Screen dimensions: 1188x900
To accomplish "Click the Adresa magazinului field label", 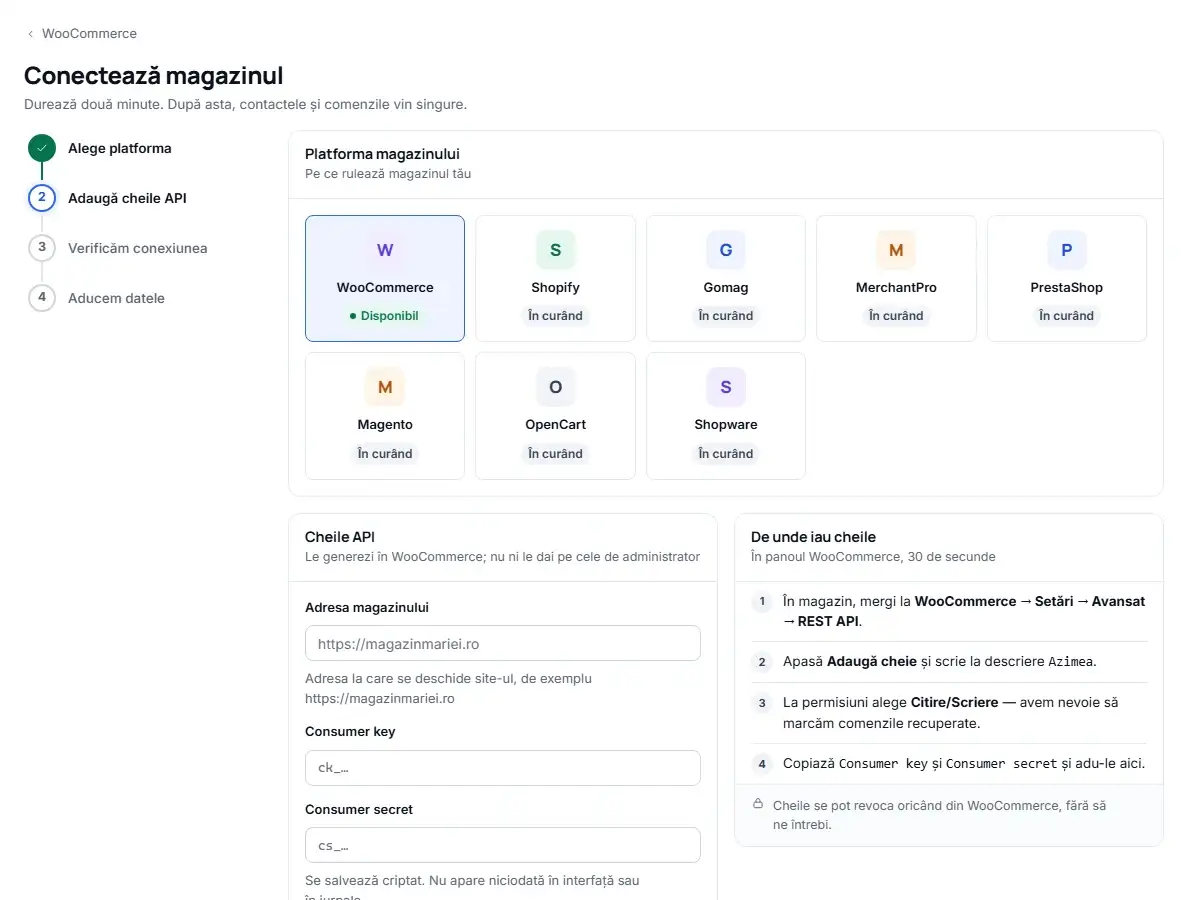I will tap(367, 608).
